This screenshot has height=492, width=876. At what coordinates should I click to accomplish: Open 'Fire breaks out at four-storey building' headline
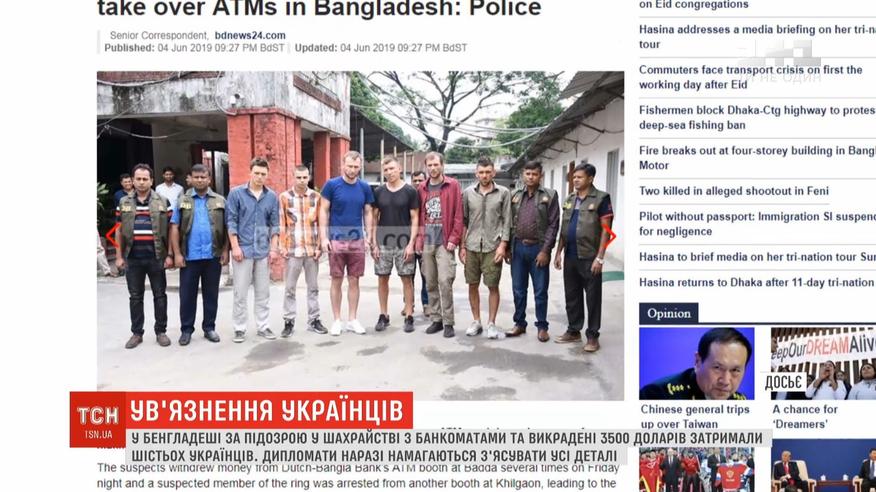(x=757, y=157)
